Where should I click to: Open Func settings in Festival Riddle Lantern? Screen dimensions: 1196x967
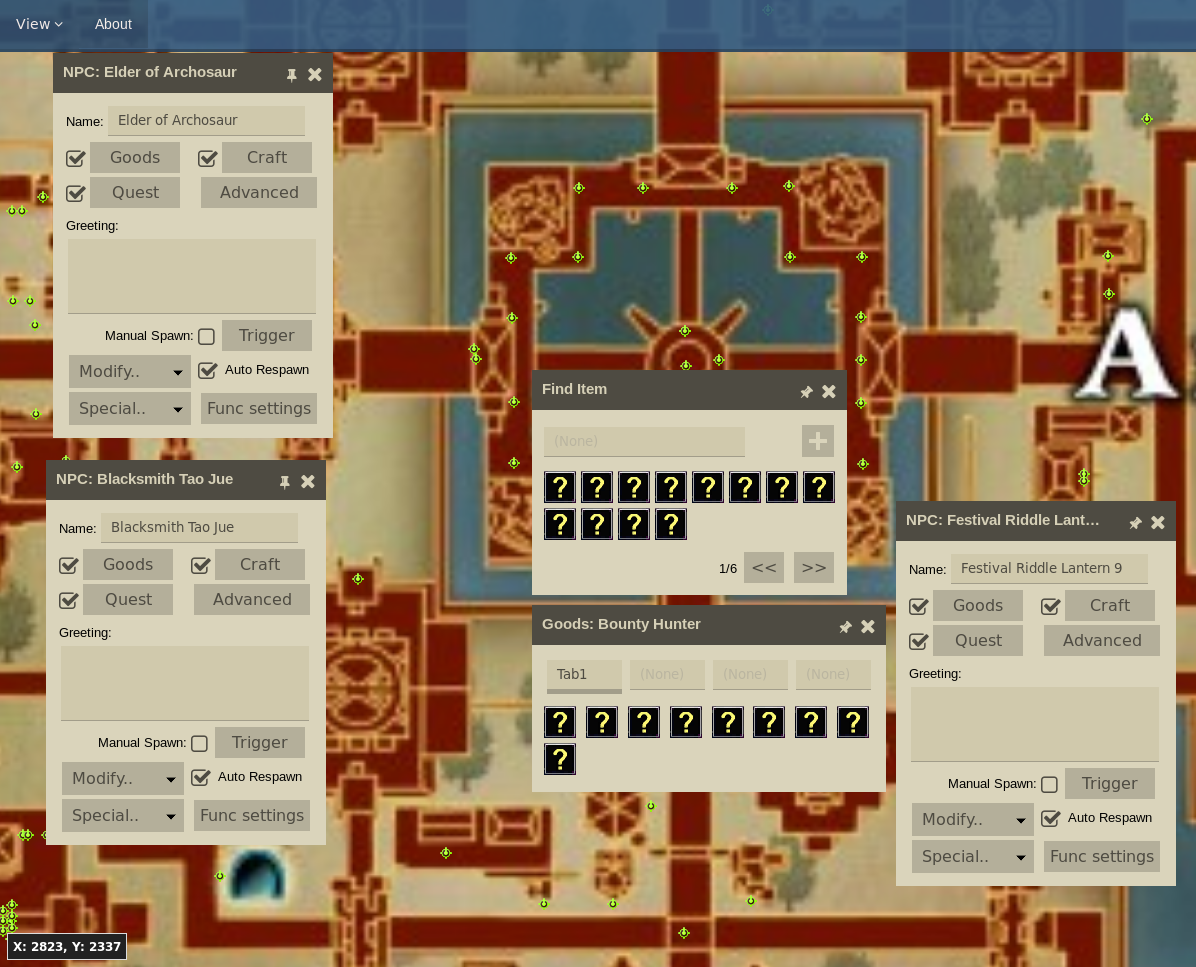(1102, 857)
